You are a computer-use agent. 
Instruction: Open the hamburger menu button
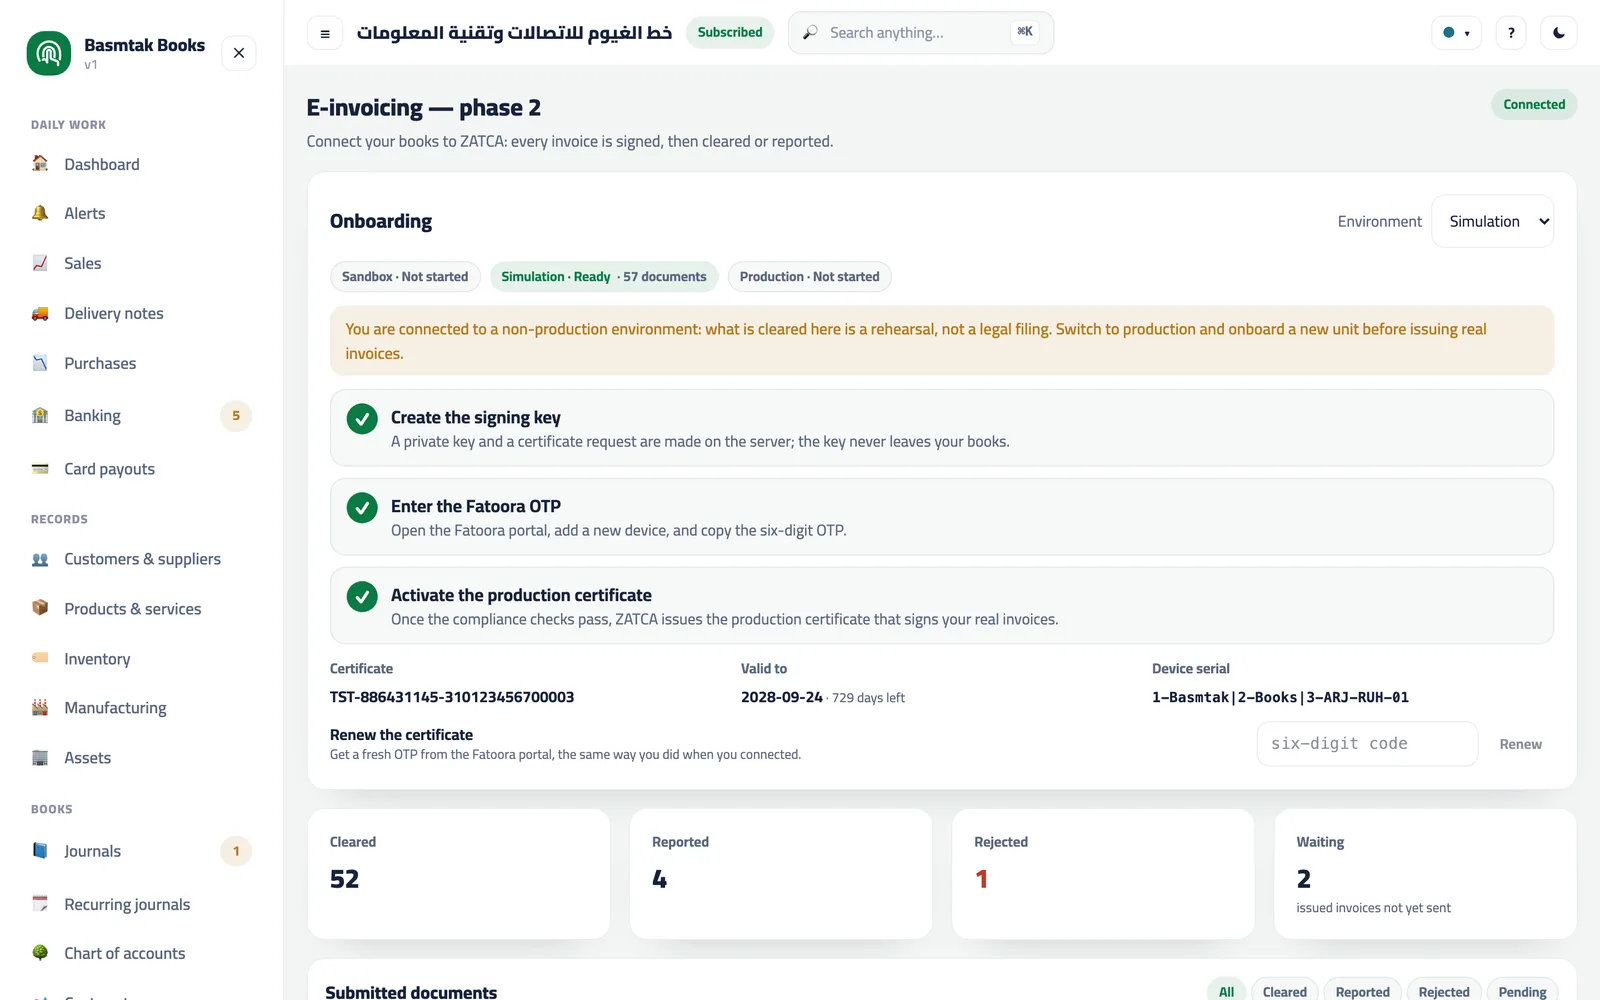click(x=325, y=33)
